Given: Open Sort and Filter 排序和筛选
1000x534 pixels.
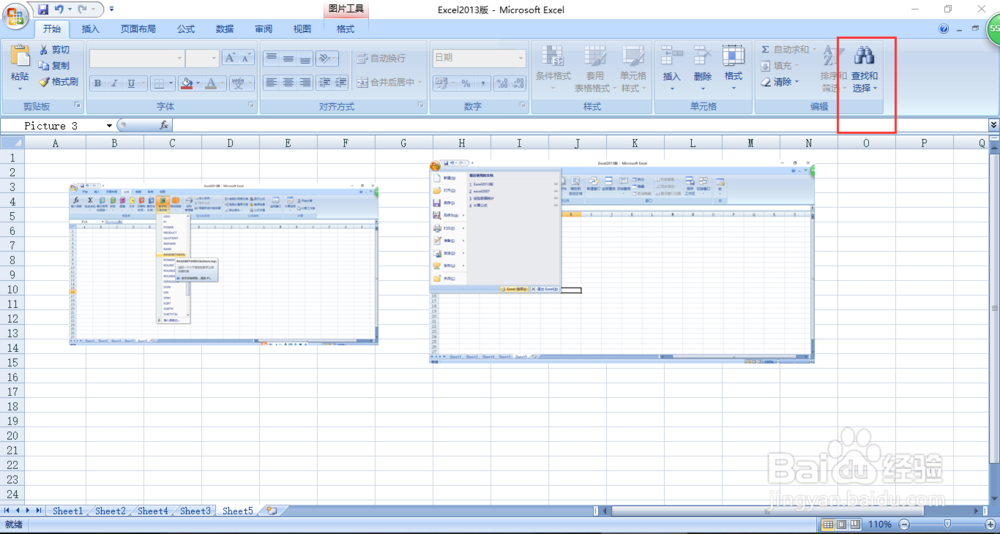Looking at the screenshot, I should 834,69.
